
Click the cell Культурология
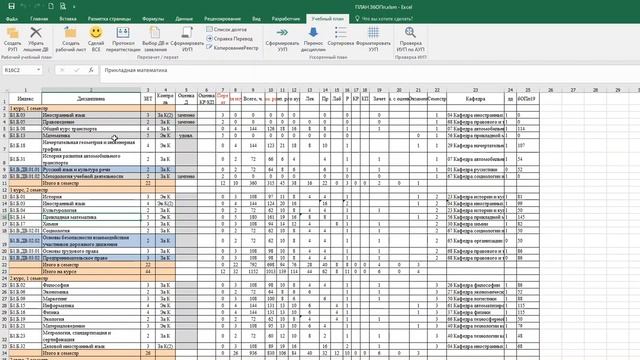tap(91, 210)
